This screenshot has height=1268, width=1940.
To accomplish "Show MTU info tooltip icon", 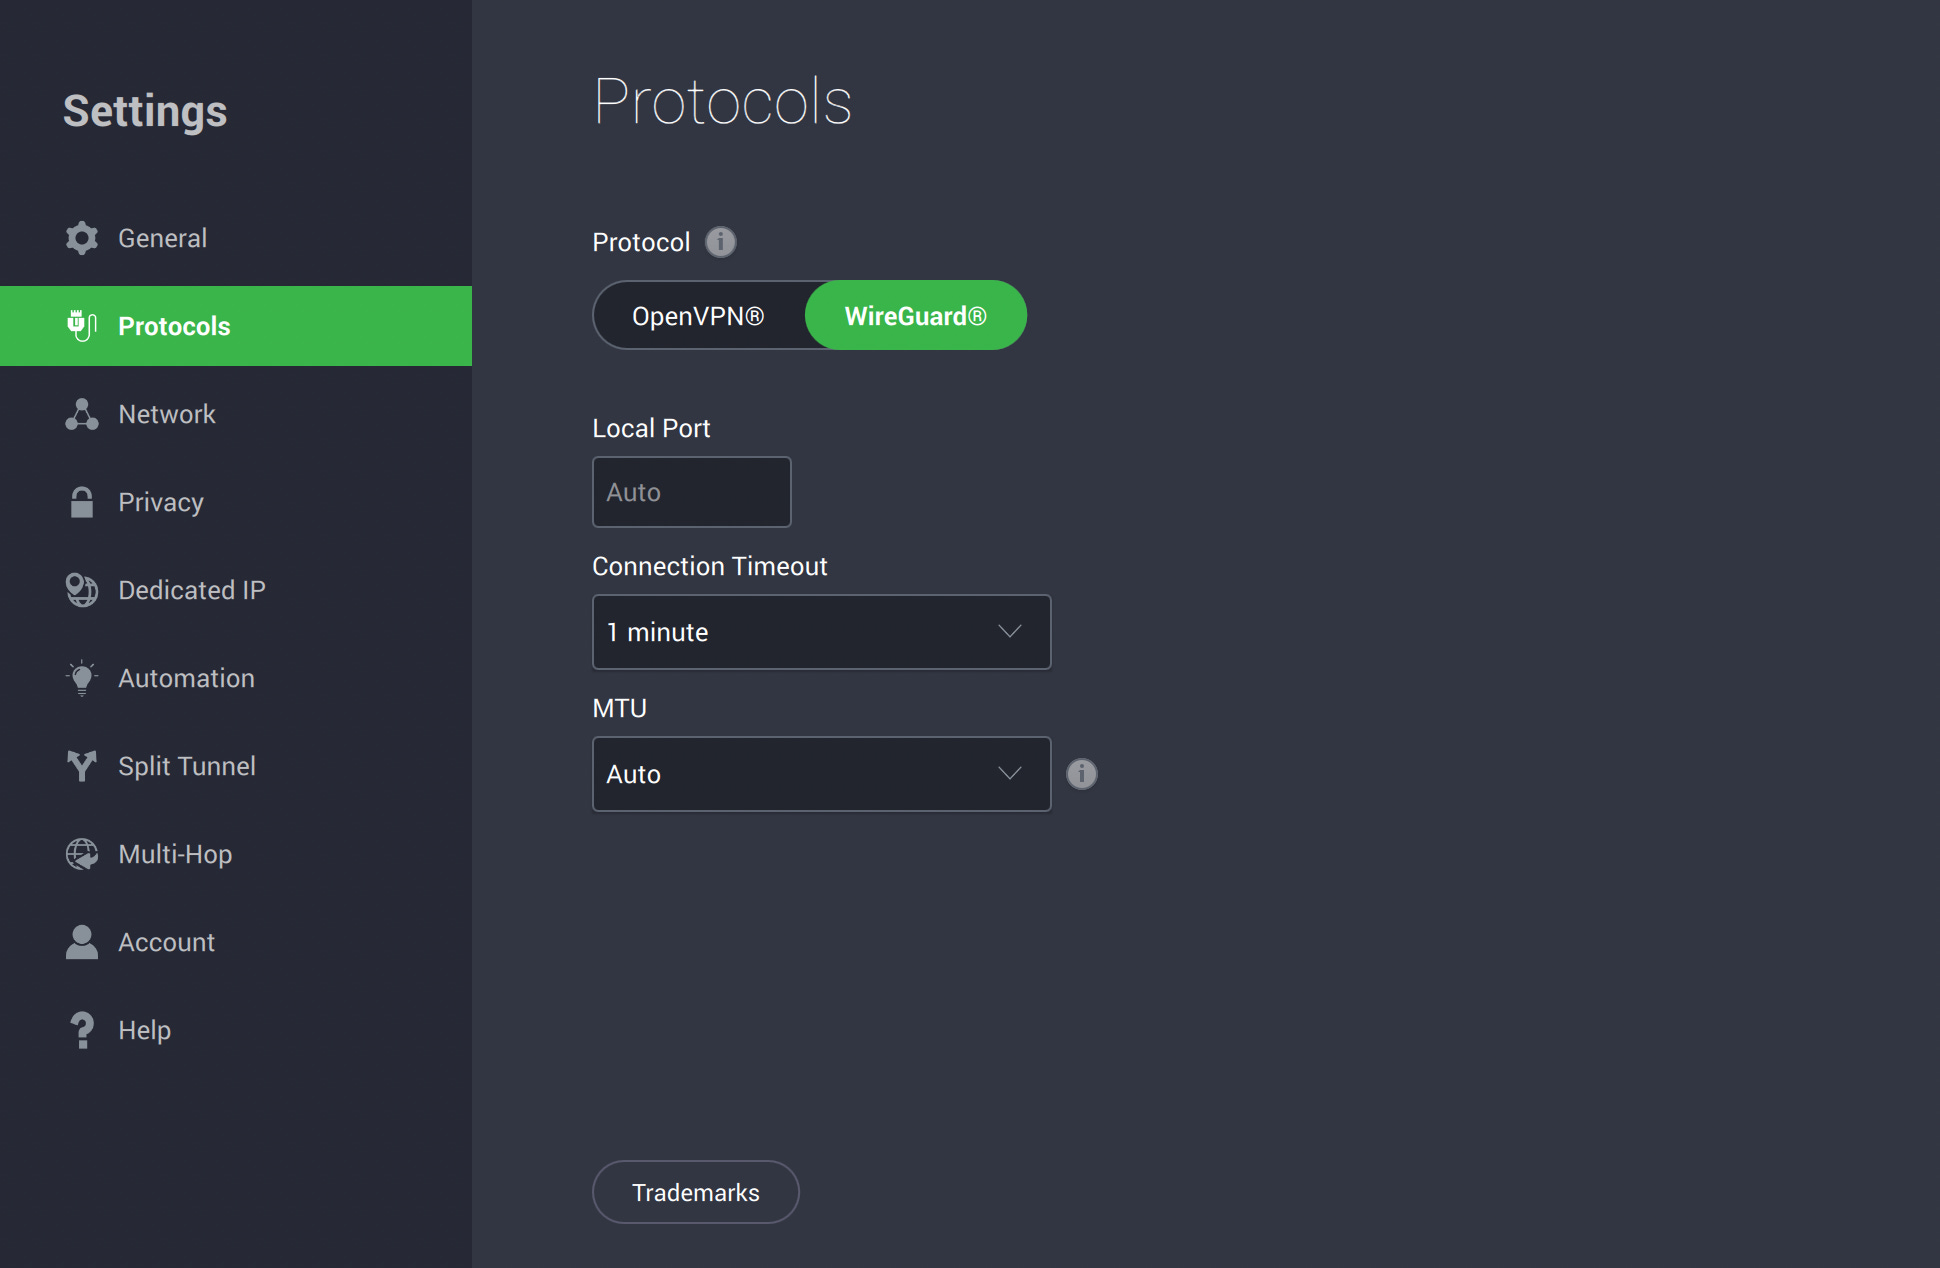I will pyautogui.click(x=1081, y=774).
